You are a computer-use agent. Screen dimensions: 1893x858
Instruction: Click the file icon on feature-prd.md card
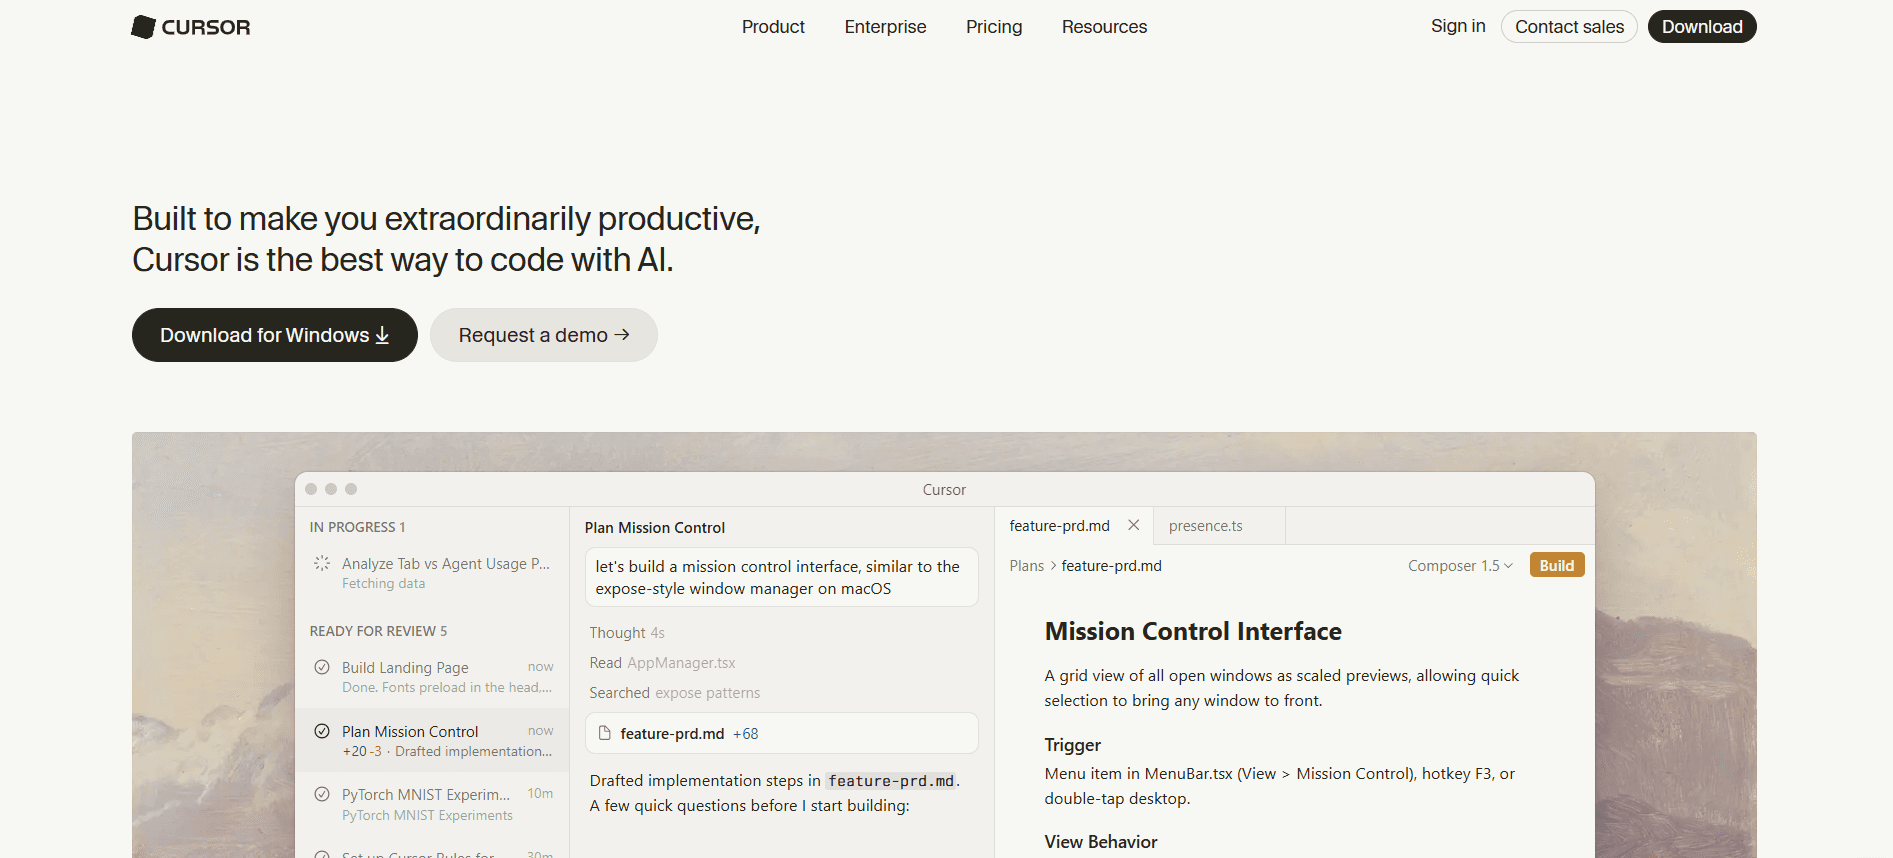click(604, 733)
